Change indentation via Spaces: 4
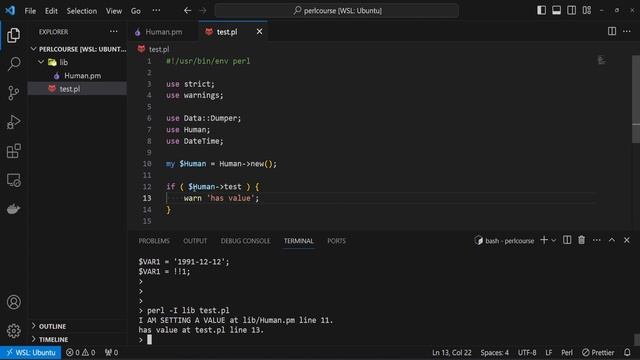 point(495,353)
